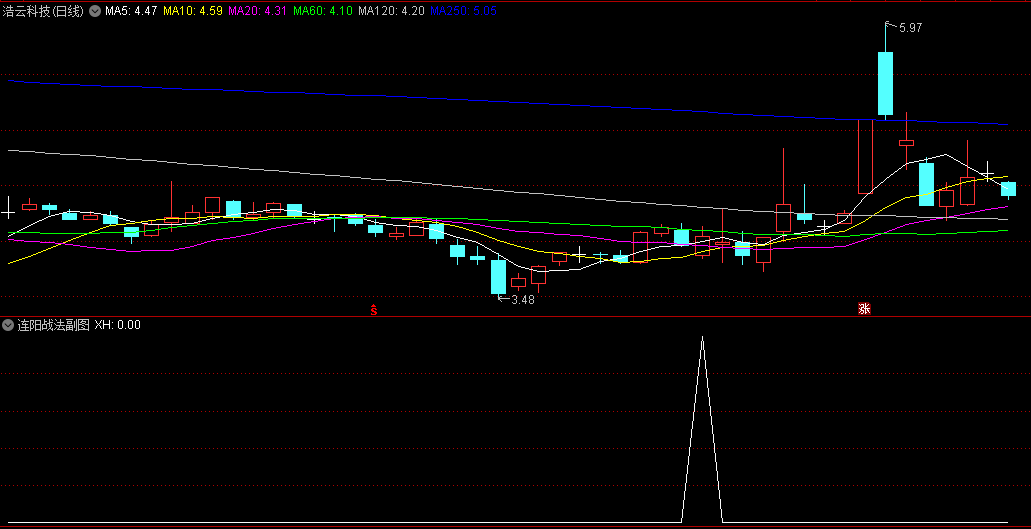The height and width of the screenshot is (529, 1031).
Task: Select the MA20: 4.31 label
Action: (x=257, y=11)
